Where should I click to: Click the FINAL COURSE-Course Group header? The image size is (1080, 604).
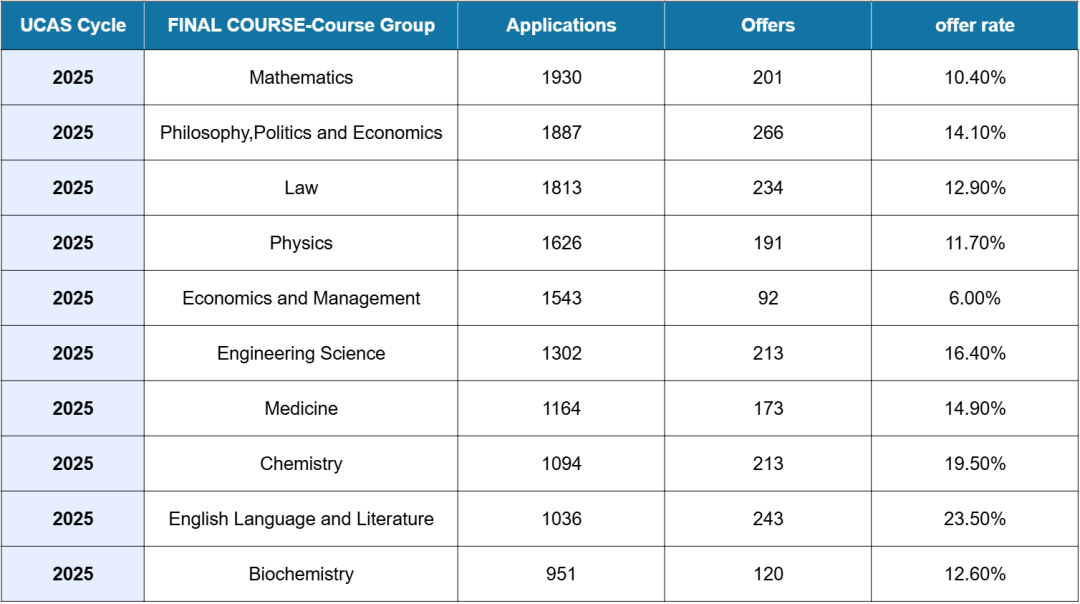(301, 26)
